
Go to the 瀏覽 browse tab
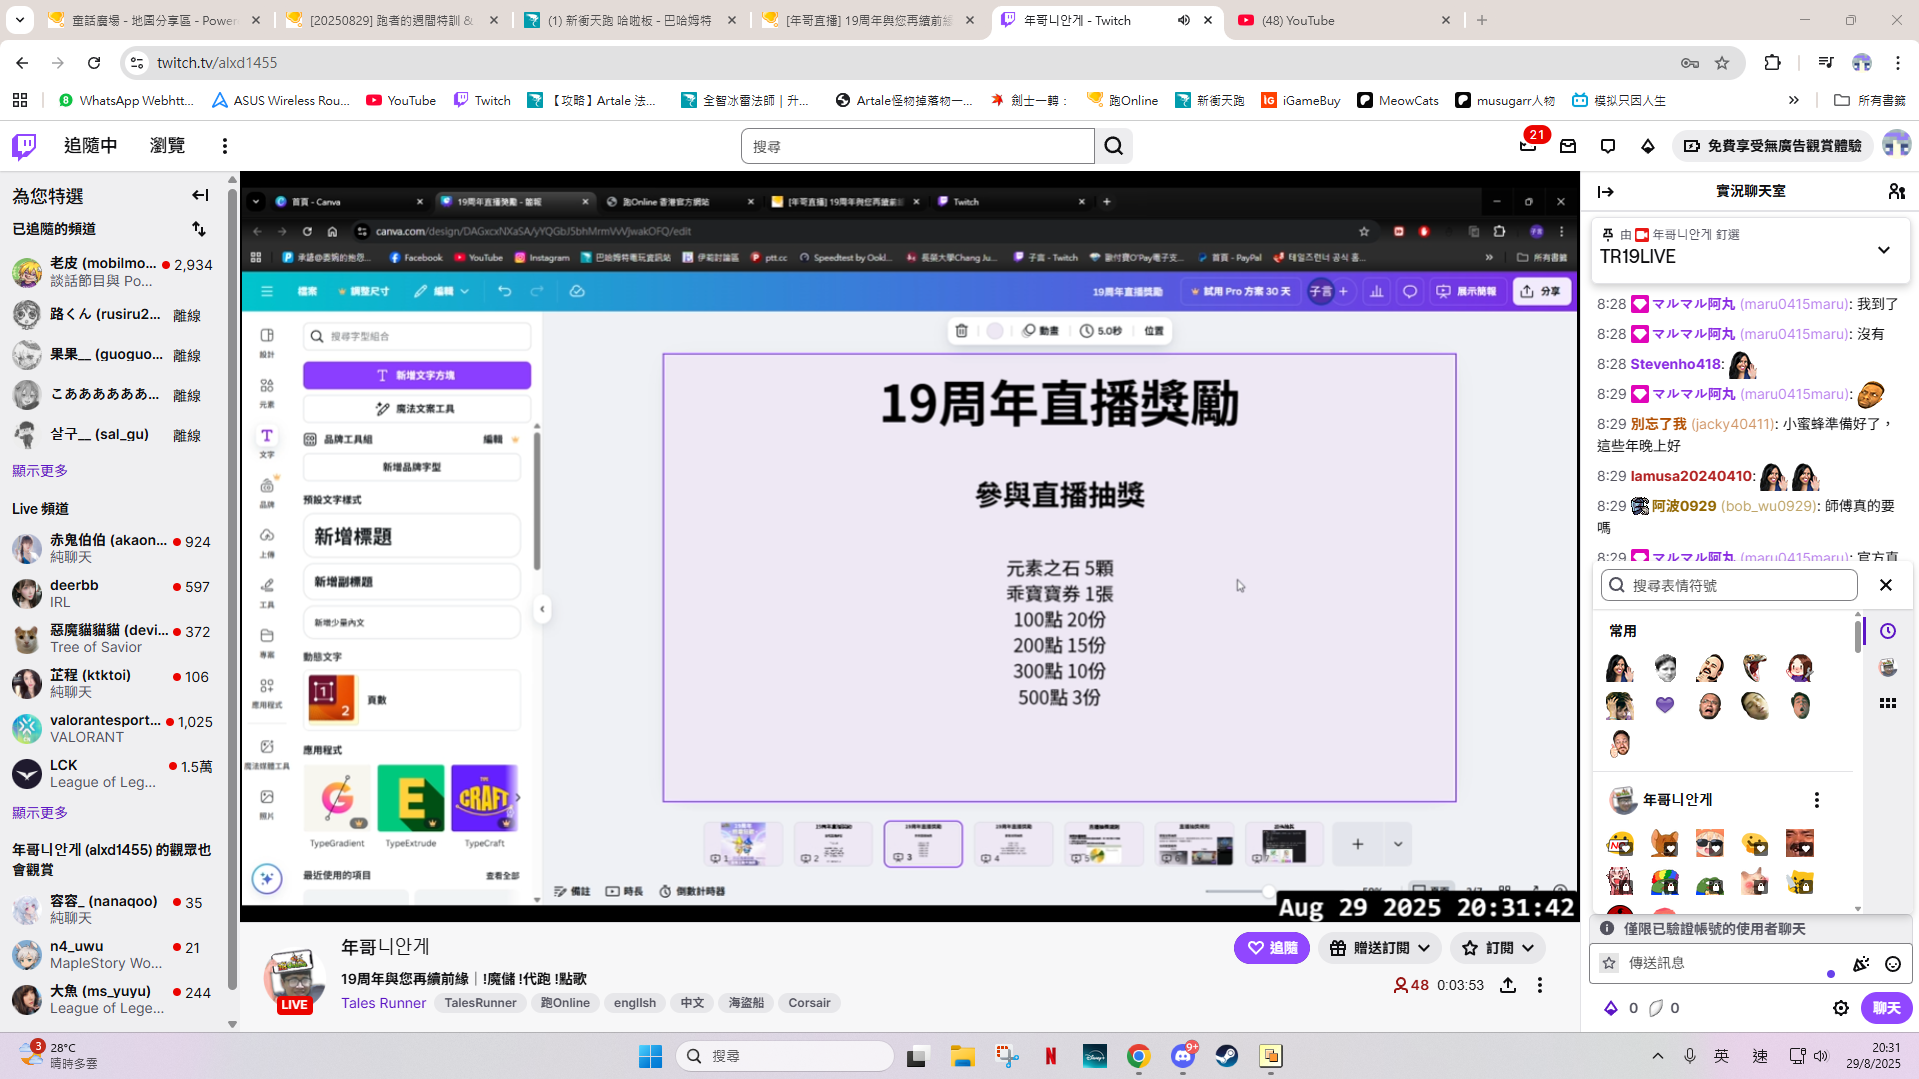167,146
